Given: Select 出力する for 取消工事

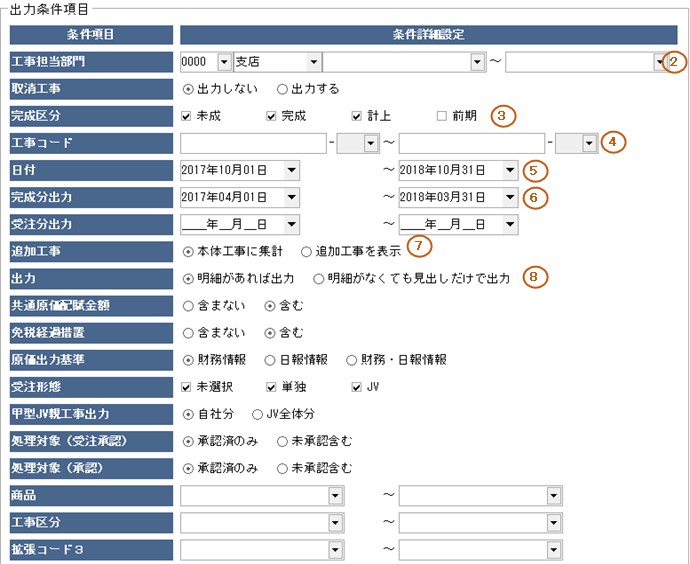Looking at the screenshot, I should pyautogui.click(x=282, y=89).
